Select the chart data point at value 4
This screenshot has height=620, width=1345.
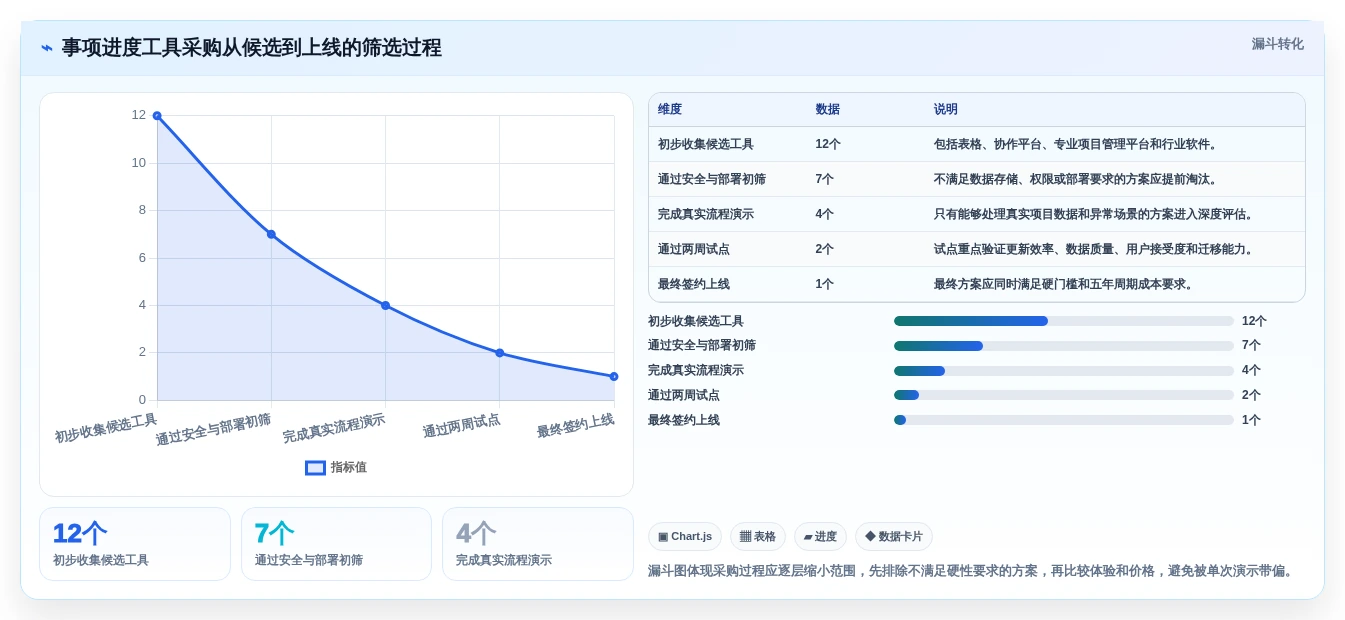tap(385, 305)
